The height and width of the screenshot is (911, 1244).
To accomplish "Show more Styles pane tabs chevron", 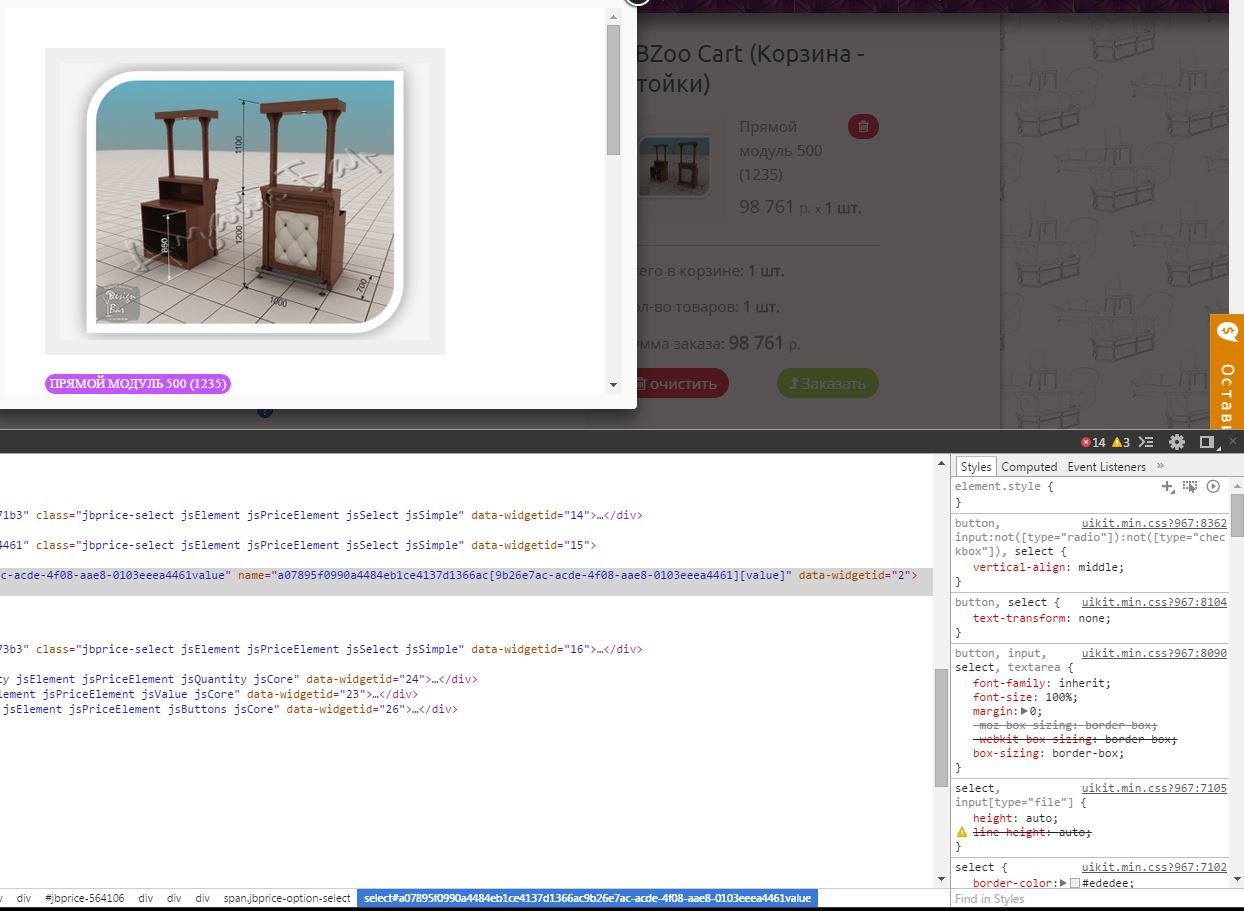I will coord(1160,466).
